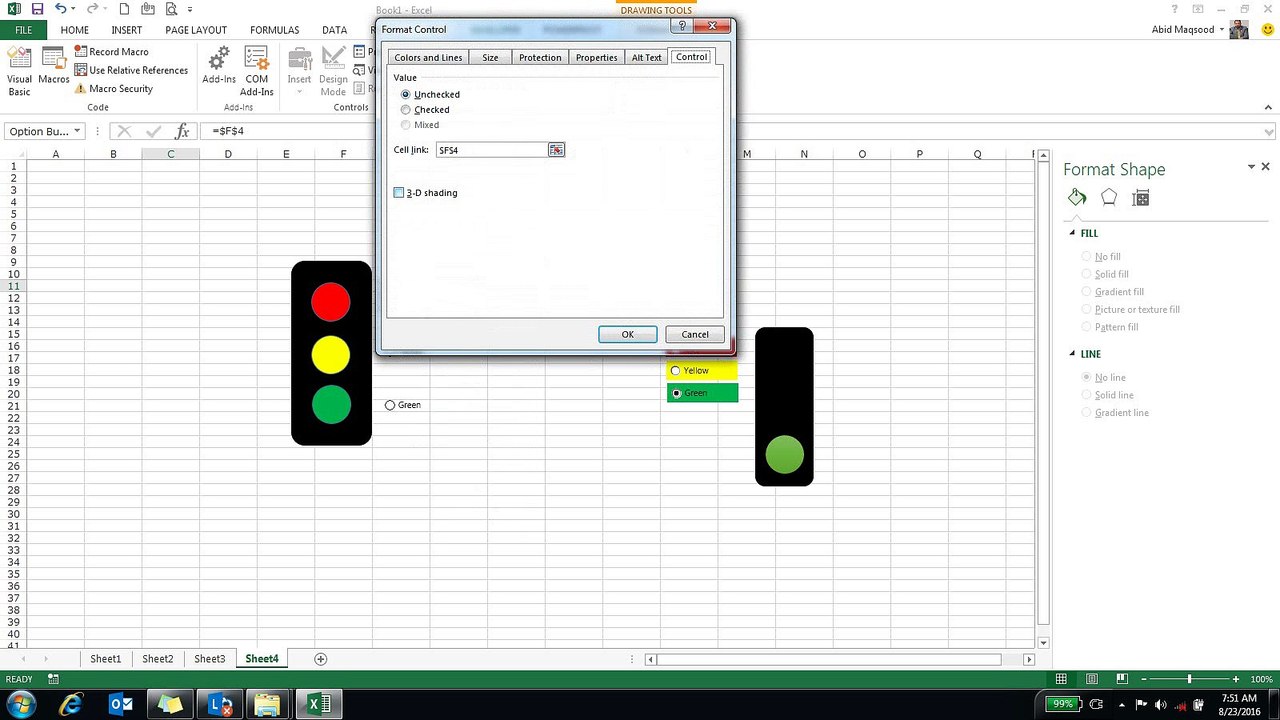Open the FILE tab
The width and height of the screenshot is (1280, 720).
[x=23, y=30]
